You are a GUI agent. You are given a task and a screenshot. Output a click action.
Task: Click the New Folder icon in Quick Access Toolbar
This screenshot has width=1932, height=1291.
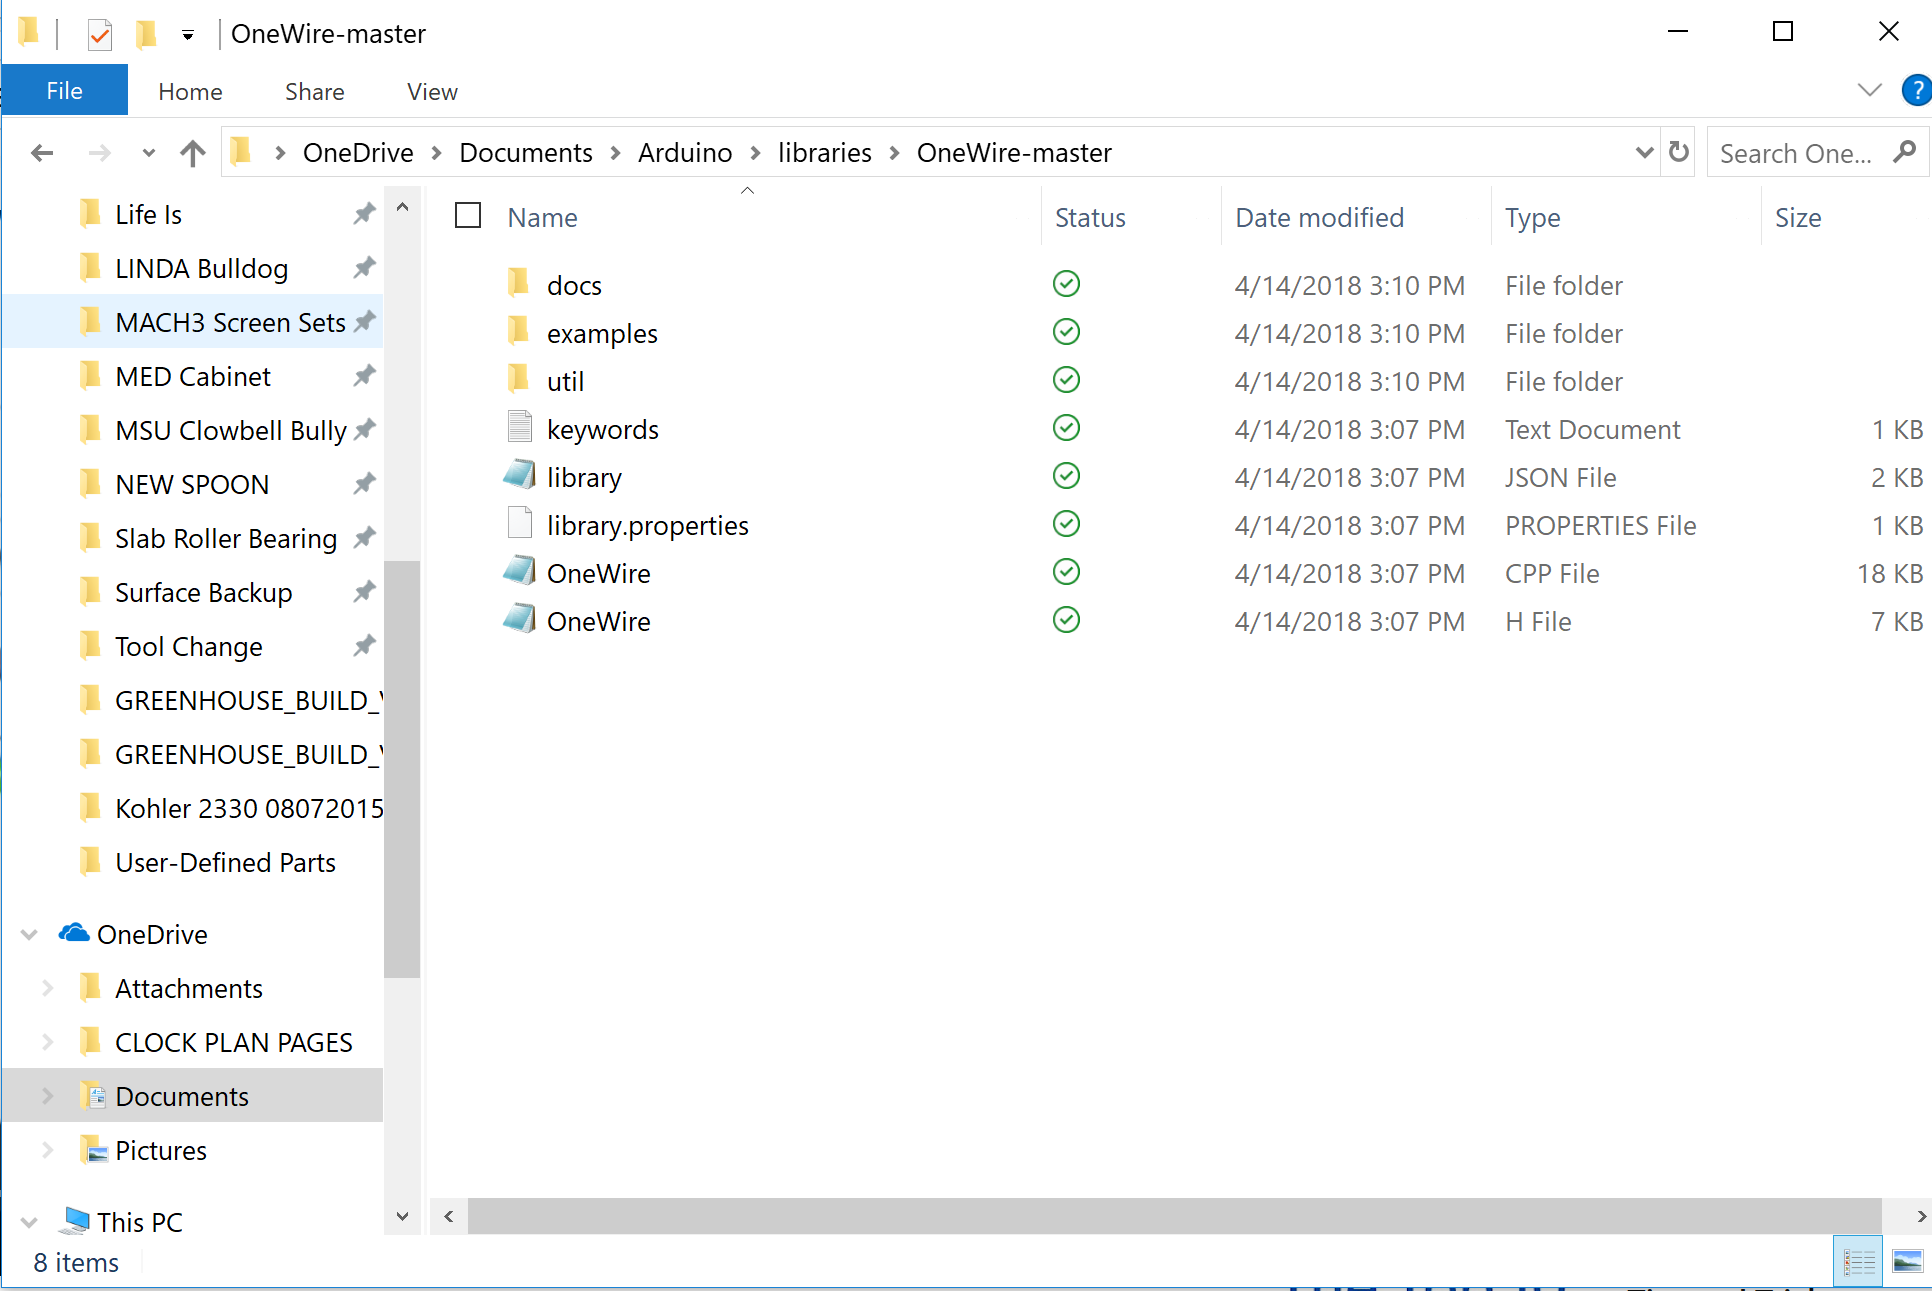click(x=146, y=33)
